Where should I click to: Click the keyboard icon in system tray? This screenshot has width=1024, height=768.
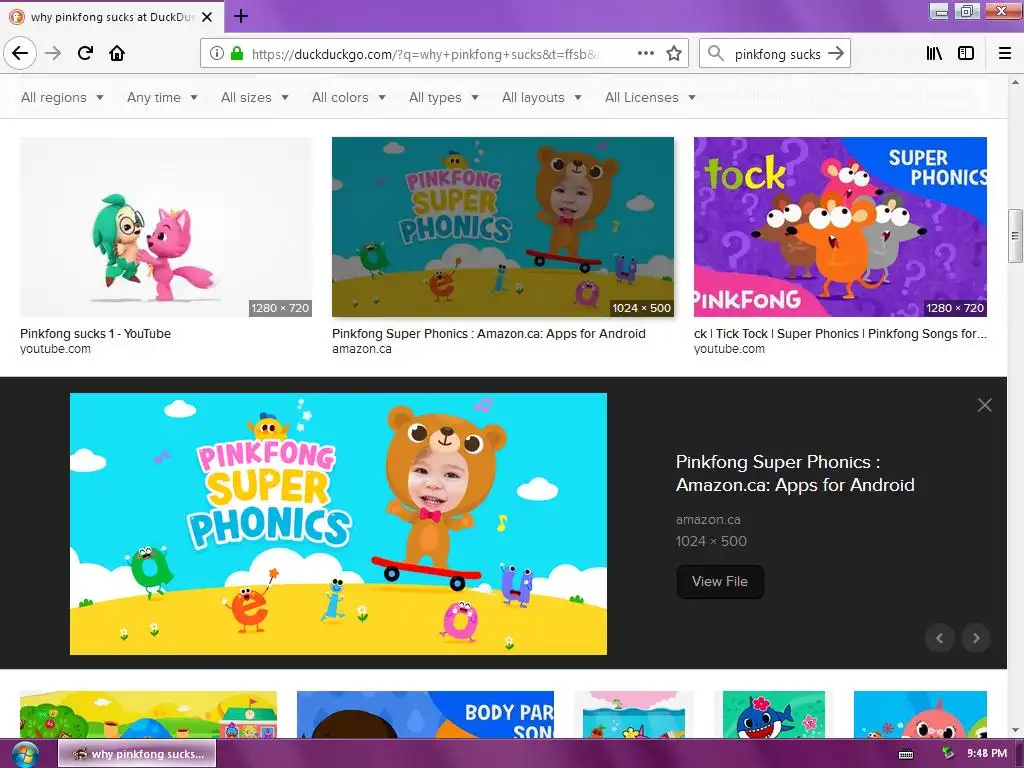906,754
